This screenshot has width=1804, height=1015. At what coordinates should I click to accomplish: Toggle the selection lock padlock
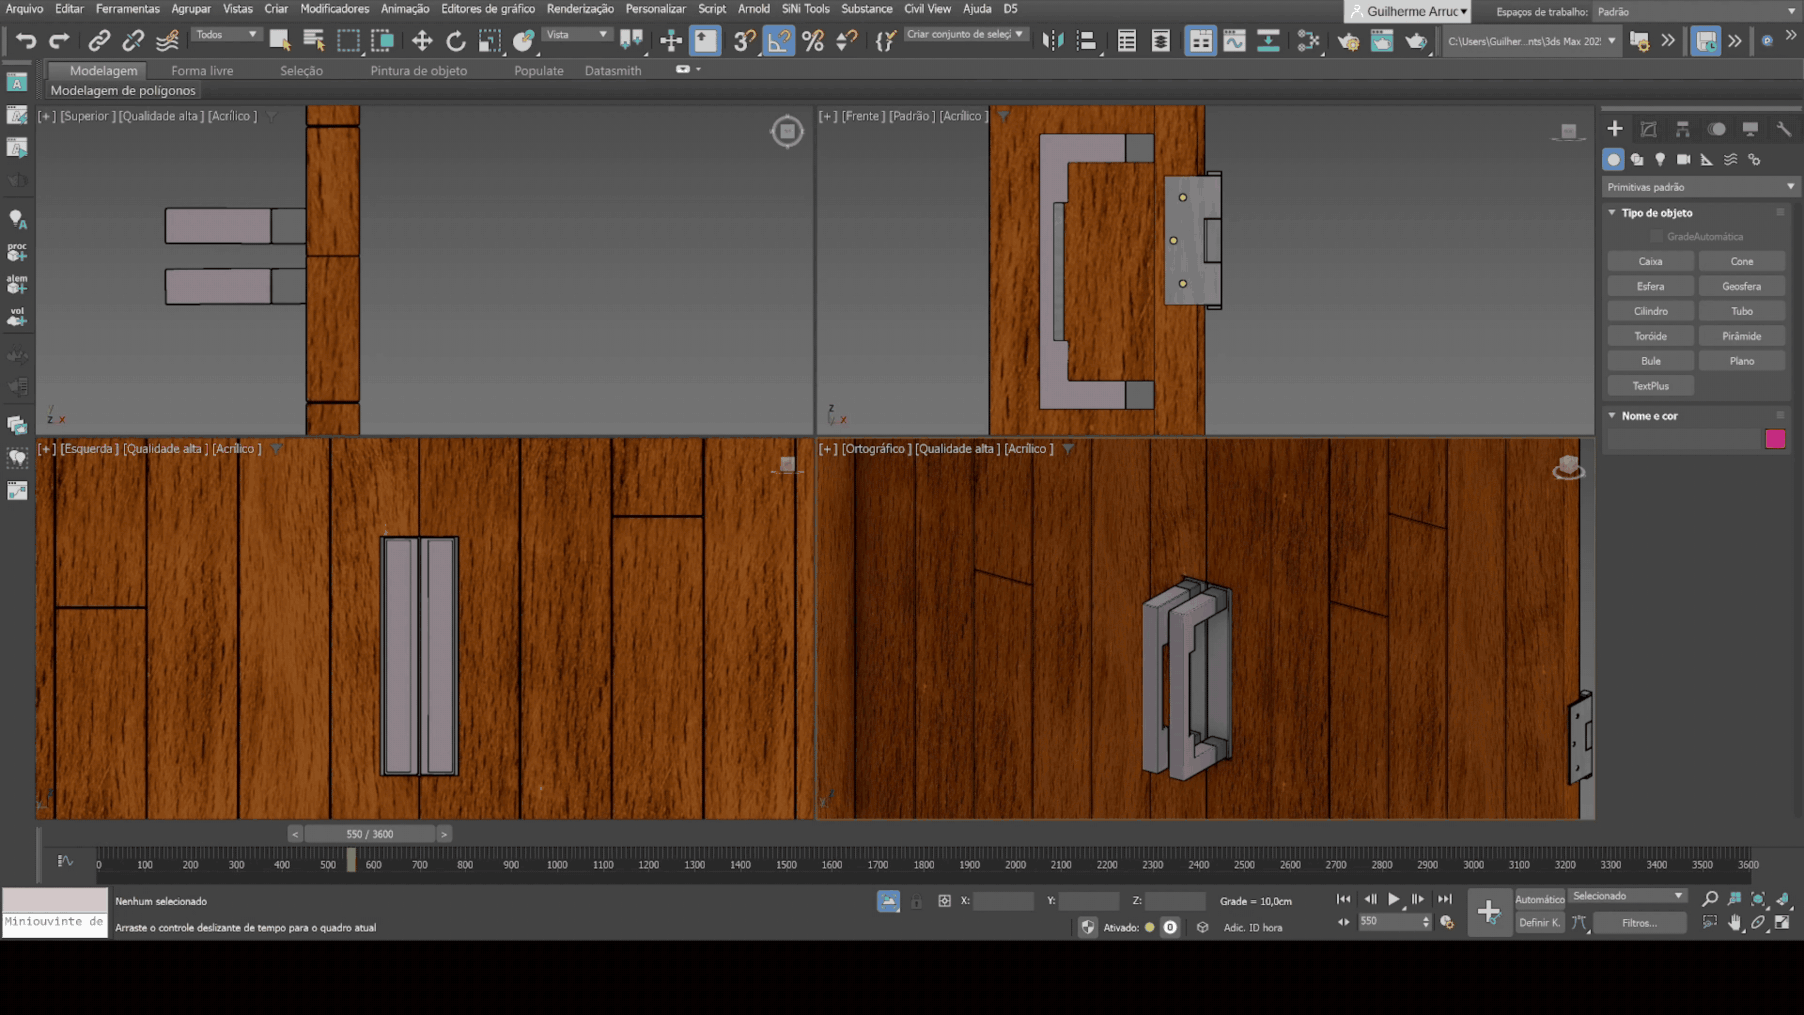coord(916,901)
